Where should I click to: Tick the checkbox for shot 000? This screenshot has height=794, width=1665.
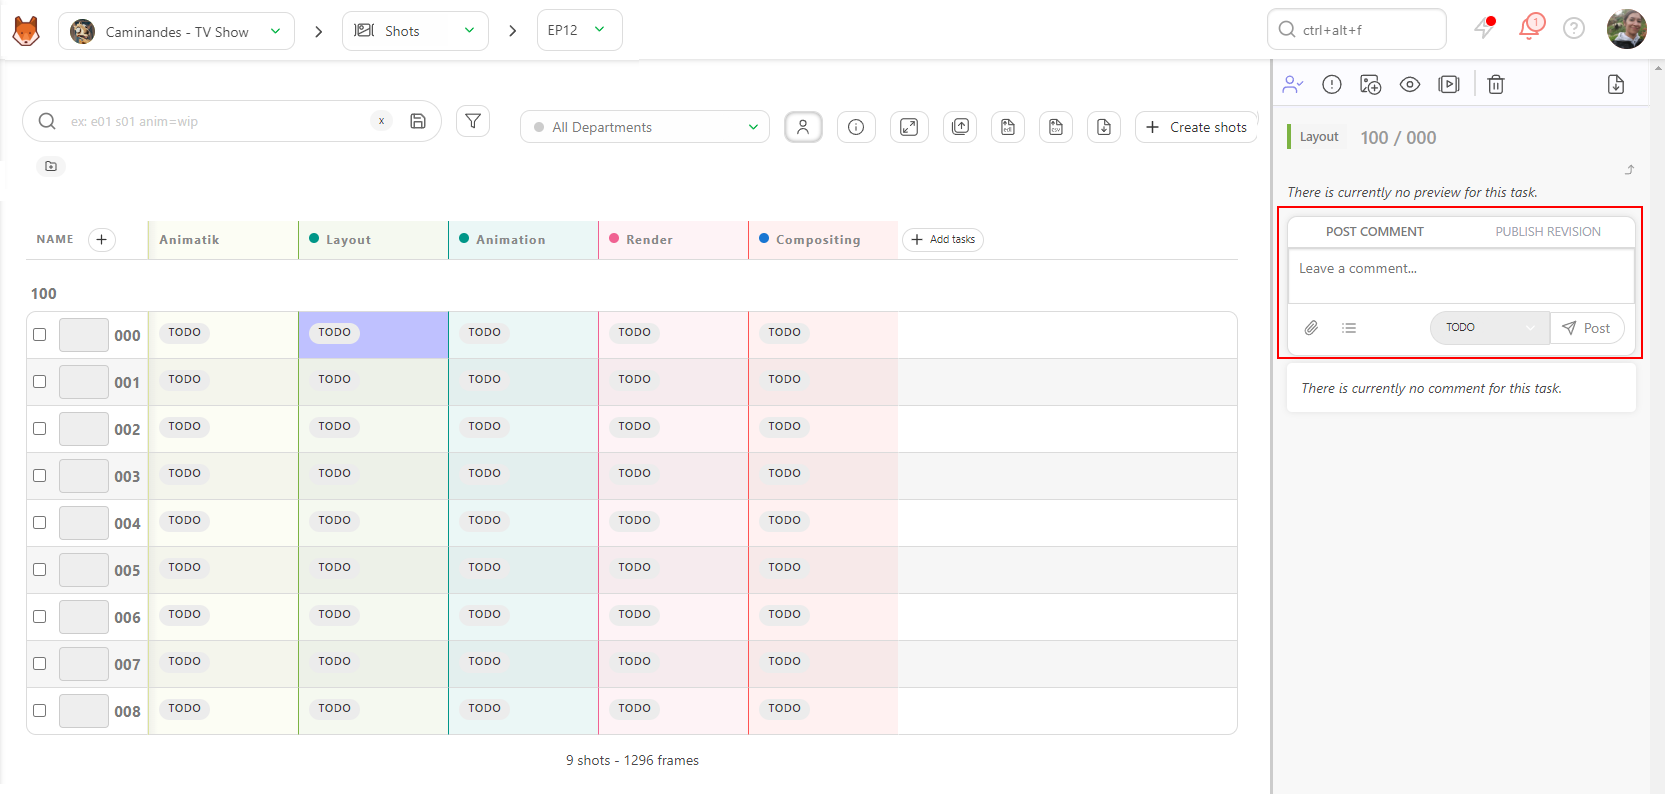click(40, 335)
